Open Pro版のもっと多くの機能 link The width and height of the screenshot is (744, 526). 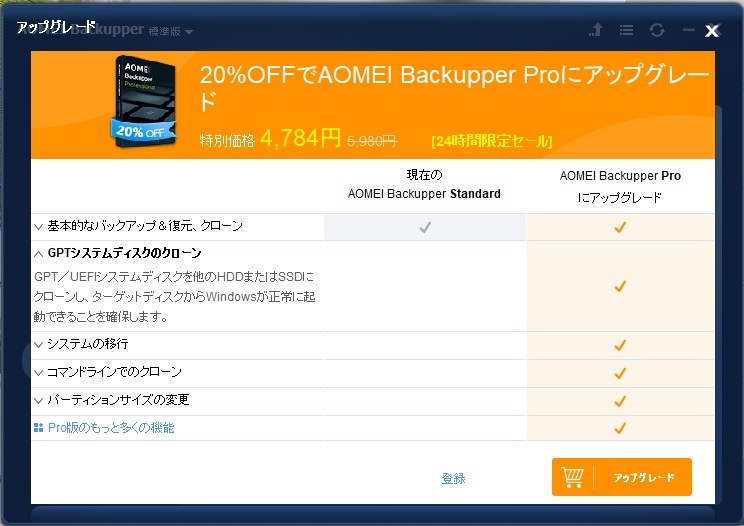(111, 428)
